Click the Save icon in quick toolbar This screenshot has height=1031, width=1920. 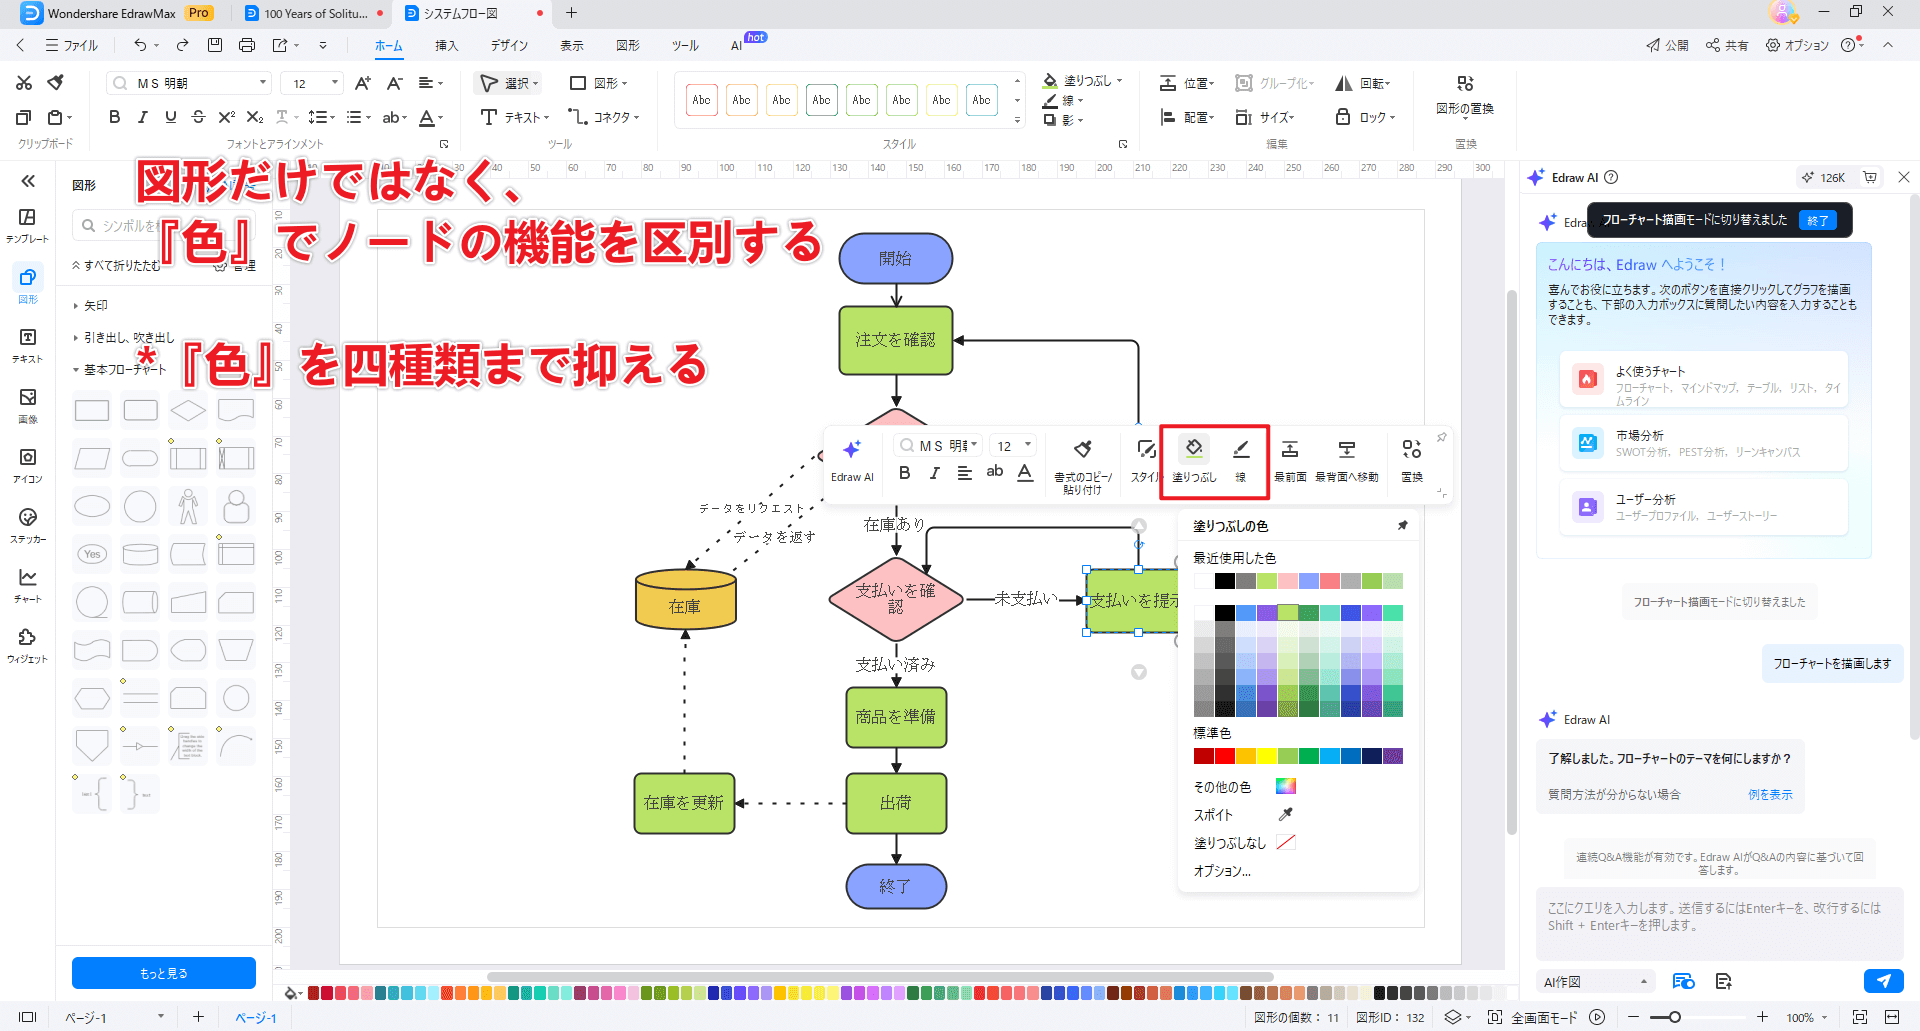click(x=214, y=45)
